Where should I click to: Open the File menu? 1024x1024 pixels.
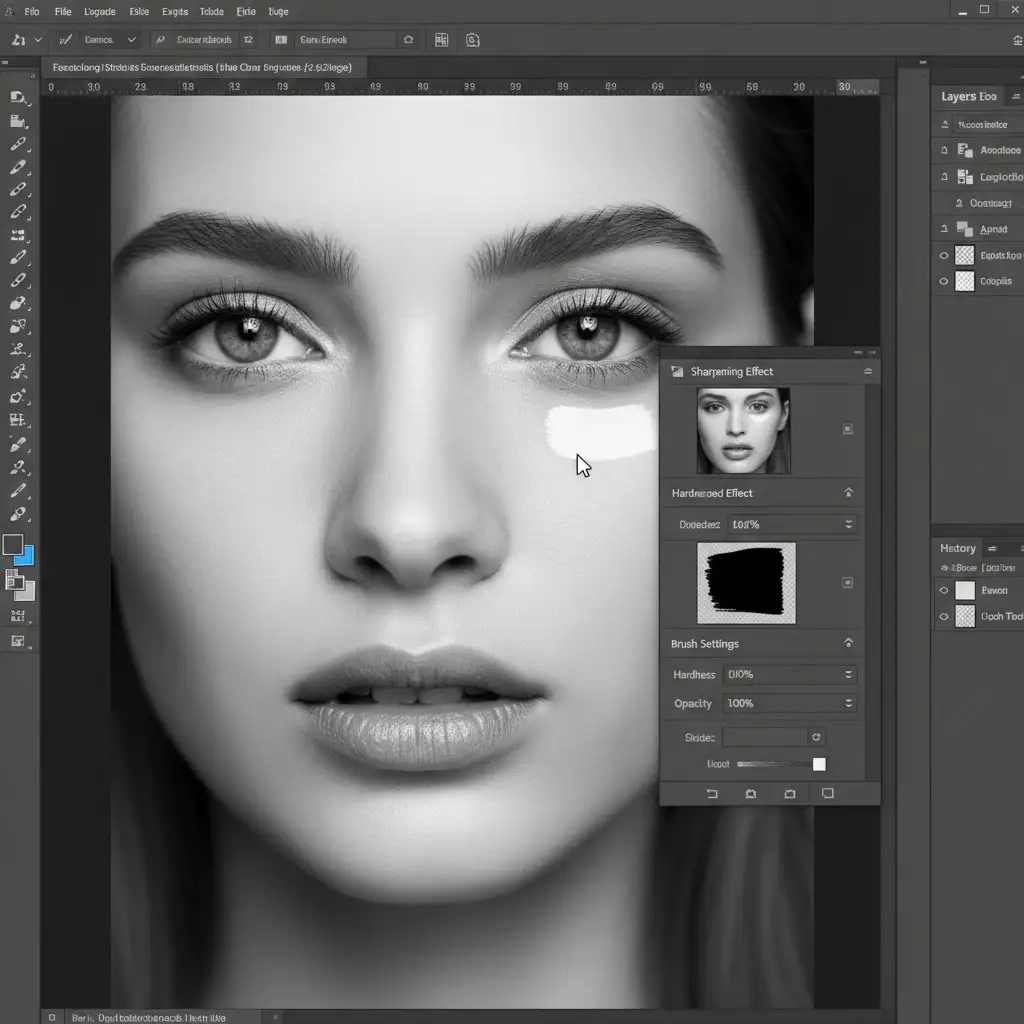pos(63,12)
